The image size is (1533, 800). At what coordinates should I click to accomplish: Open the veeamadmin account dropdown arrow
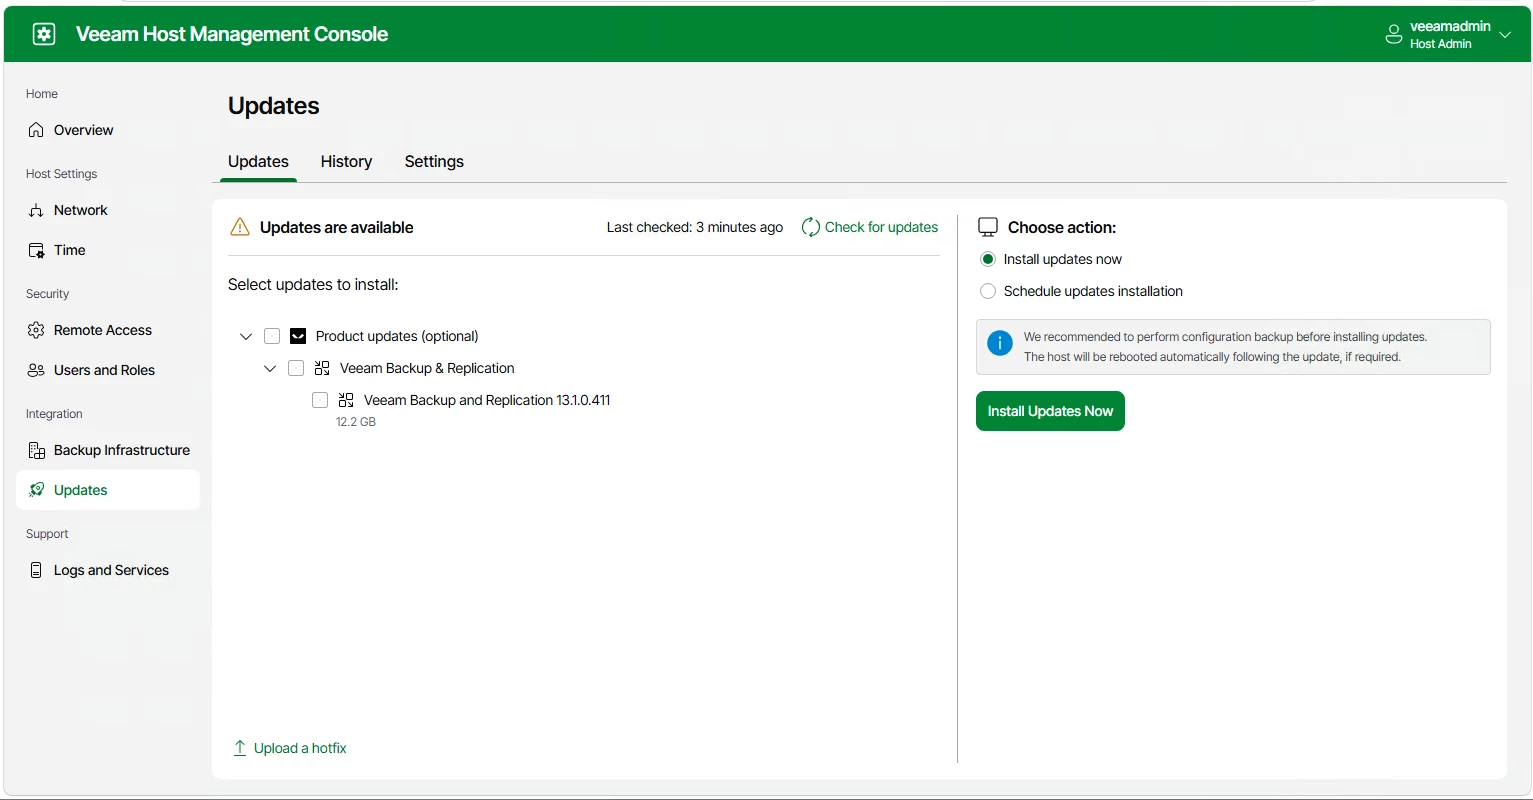tap(1505, 35)
